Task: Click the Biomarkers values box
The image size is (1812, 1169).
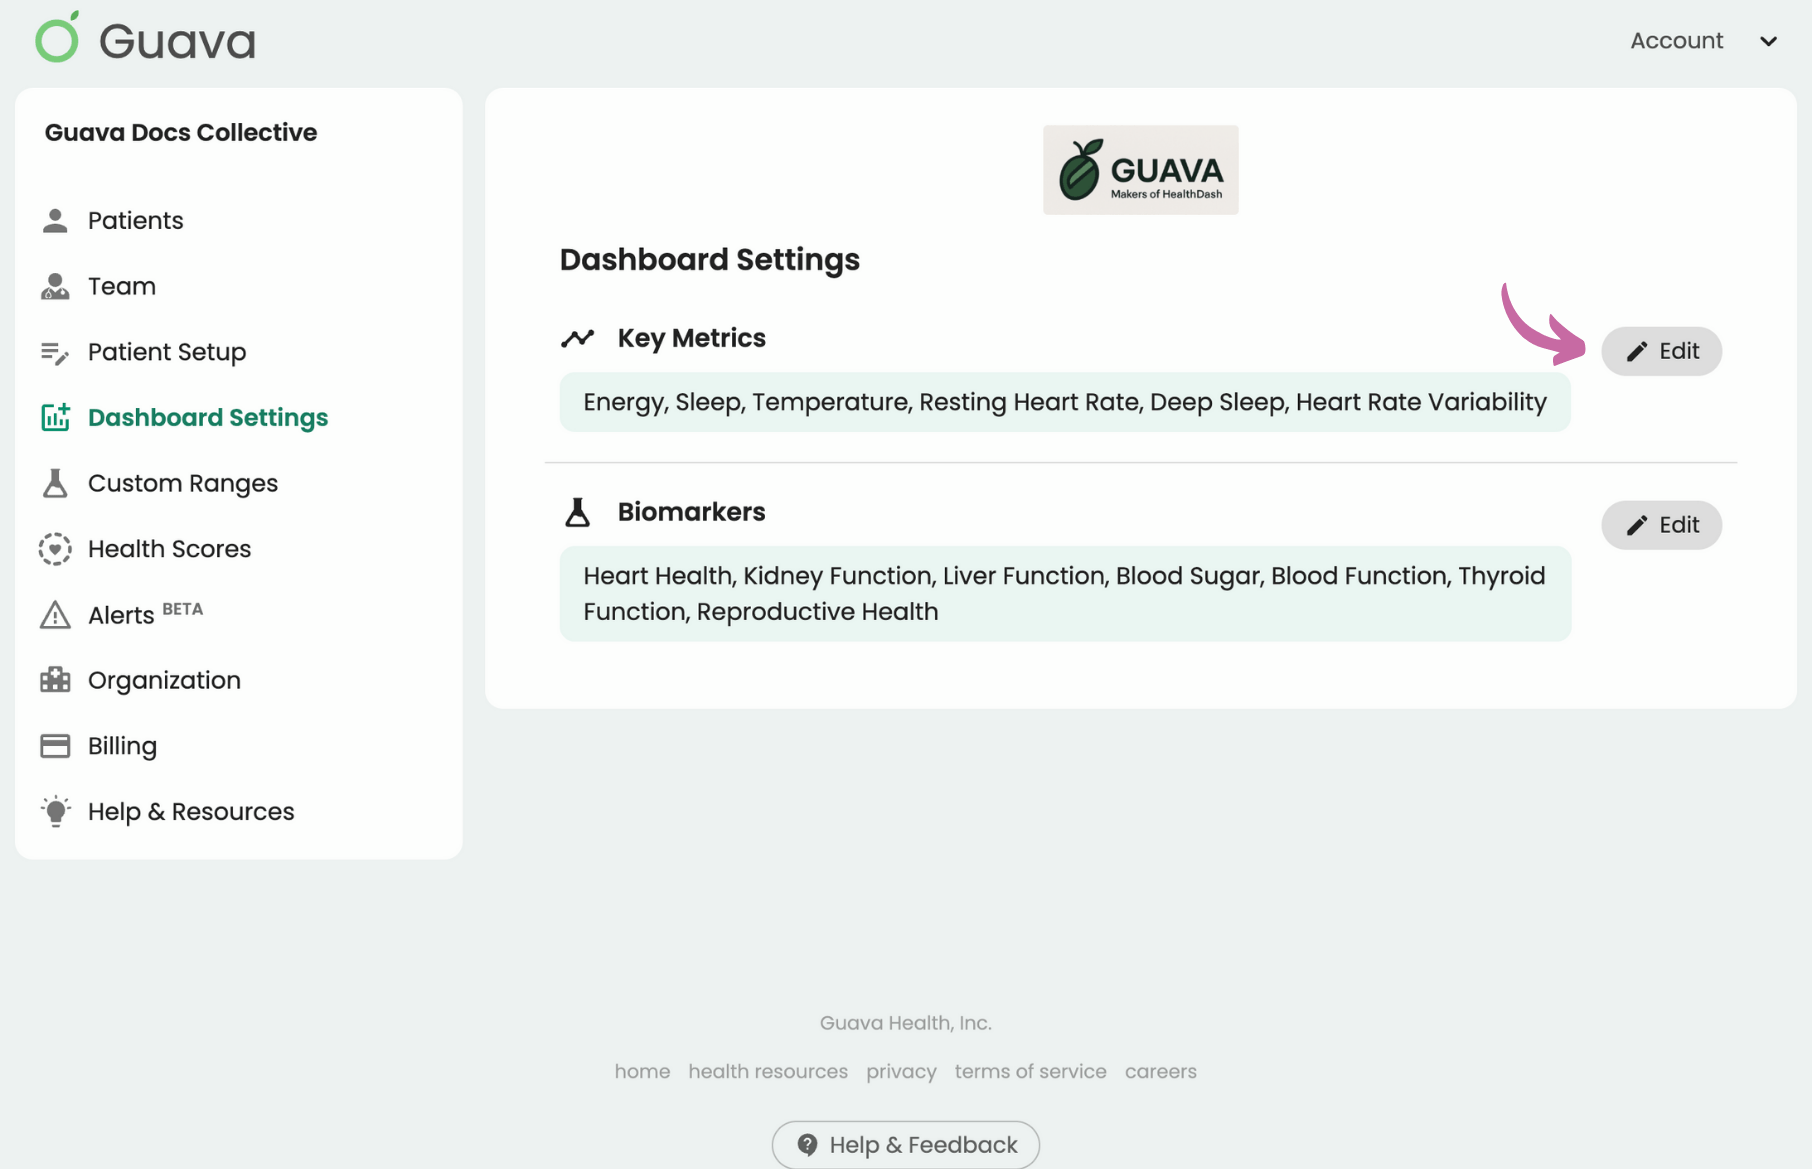Action: (x=1065, y=594)
